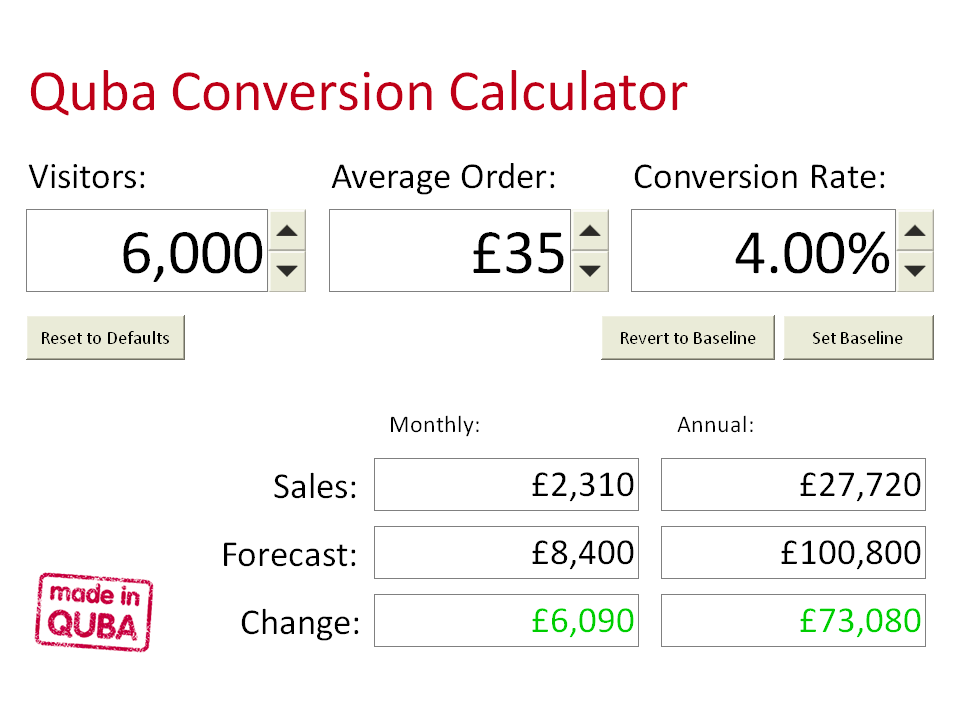960x720 pixels.
Task: Decrease Visitors with the down arrow
Action: [288, 270]
